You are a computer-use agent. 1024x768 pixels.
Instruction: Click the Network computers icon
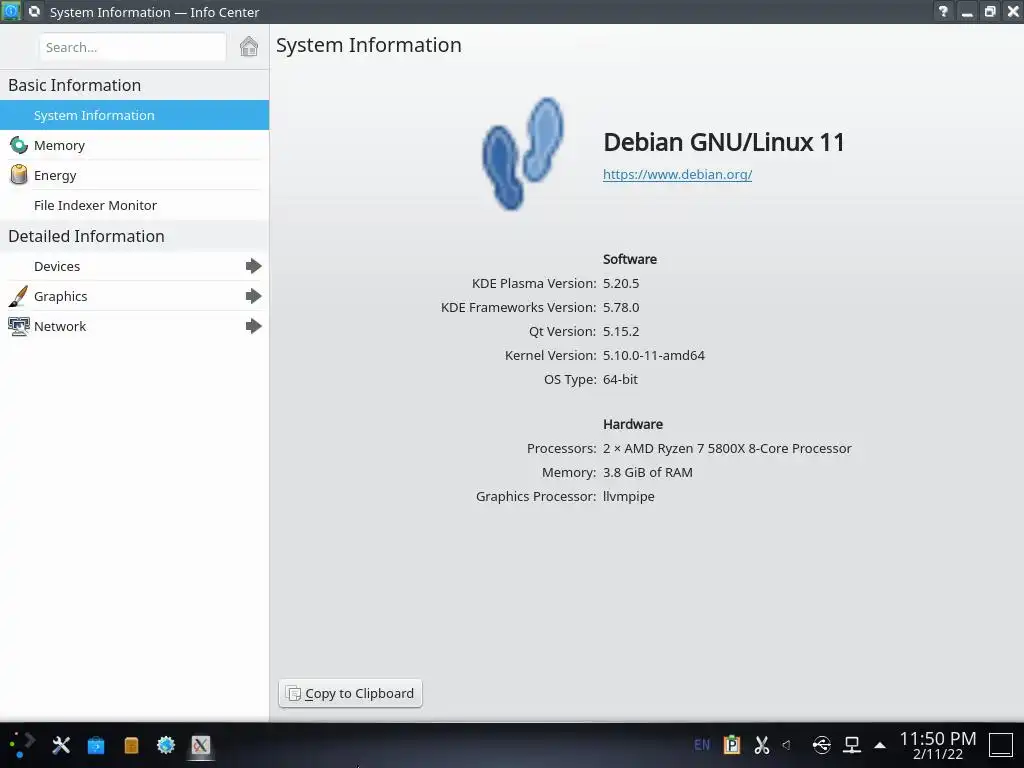(18, 326)
